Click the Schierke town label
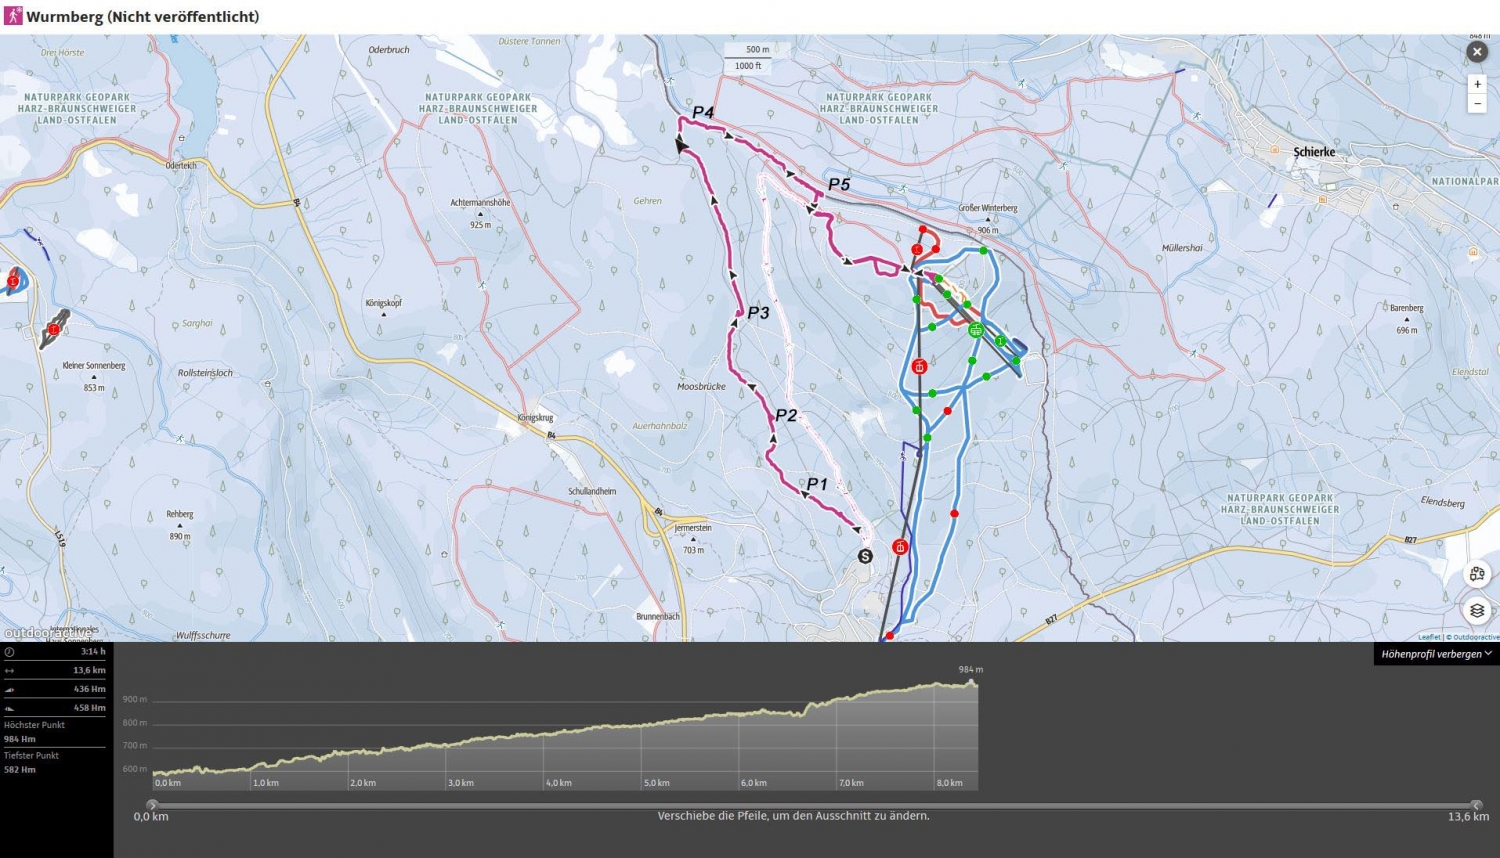Image resolution: width=1500 pixels, height=858 pixels. 1314,152
